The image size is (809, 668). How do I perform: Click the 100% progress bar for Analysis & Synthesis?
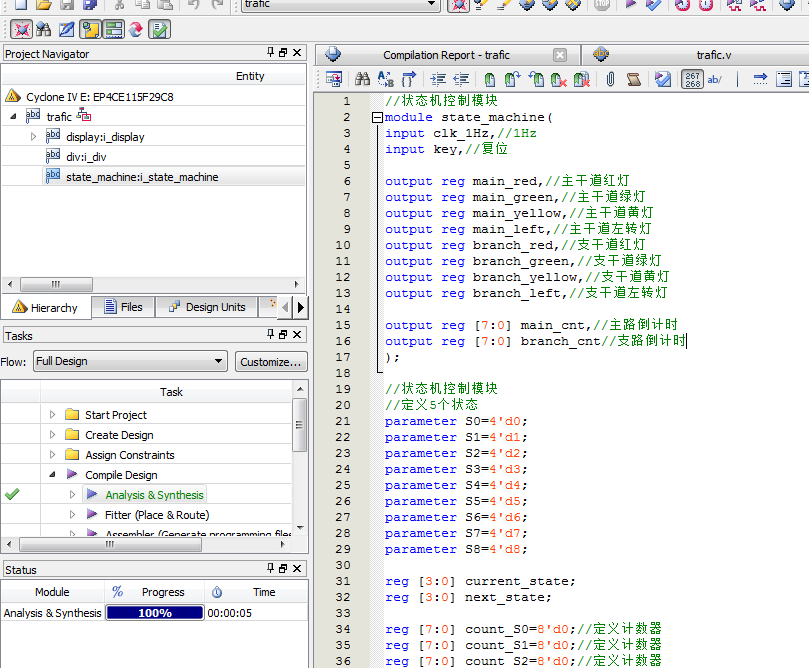(x=155, y=612)
